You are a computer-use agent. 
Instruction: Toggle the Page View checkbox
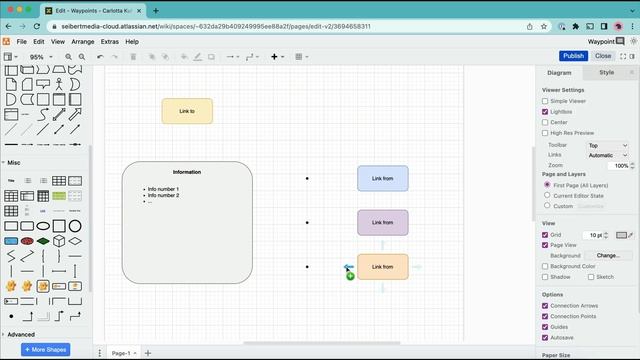545,245
